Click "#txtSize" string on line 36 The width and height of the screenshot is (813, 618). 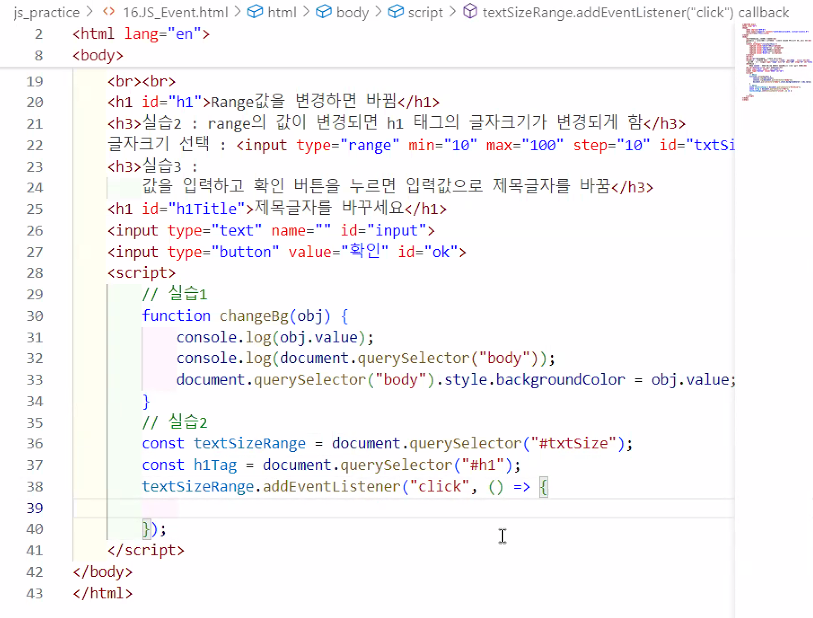pyautogui.click(x=573, y=444)
